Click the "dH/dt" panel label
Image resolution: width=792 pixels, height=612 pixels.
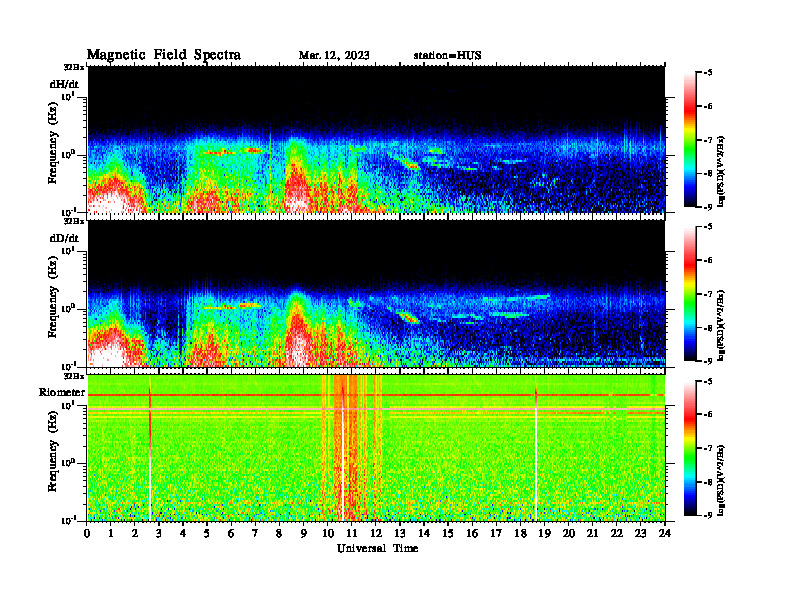click(64, 84)
